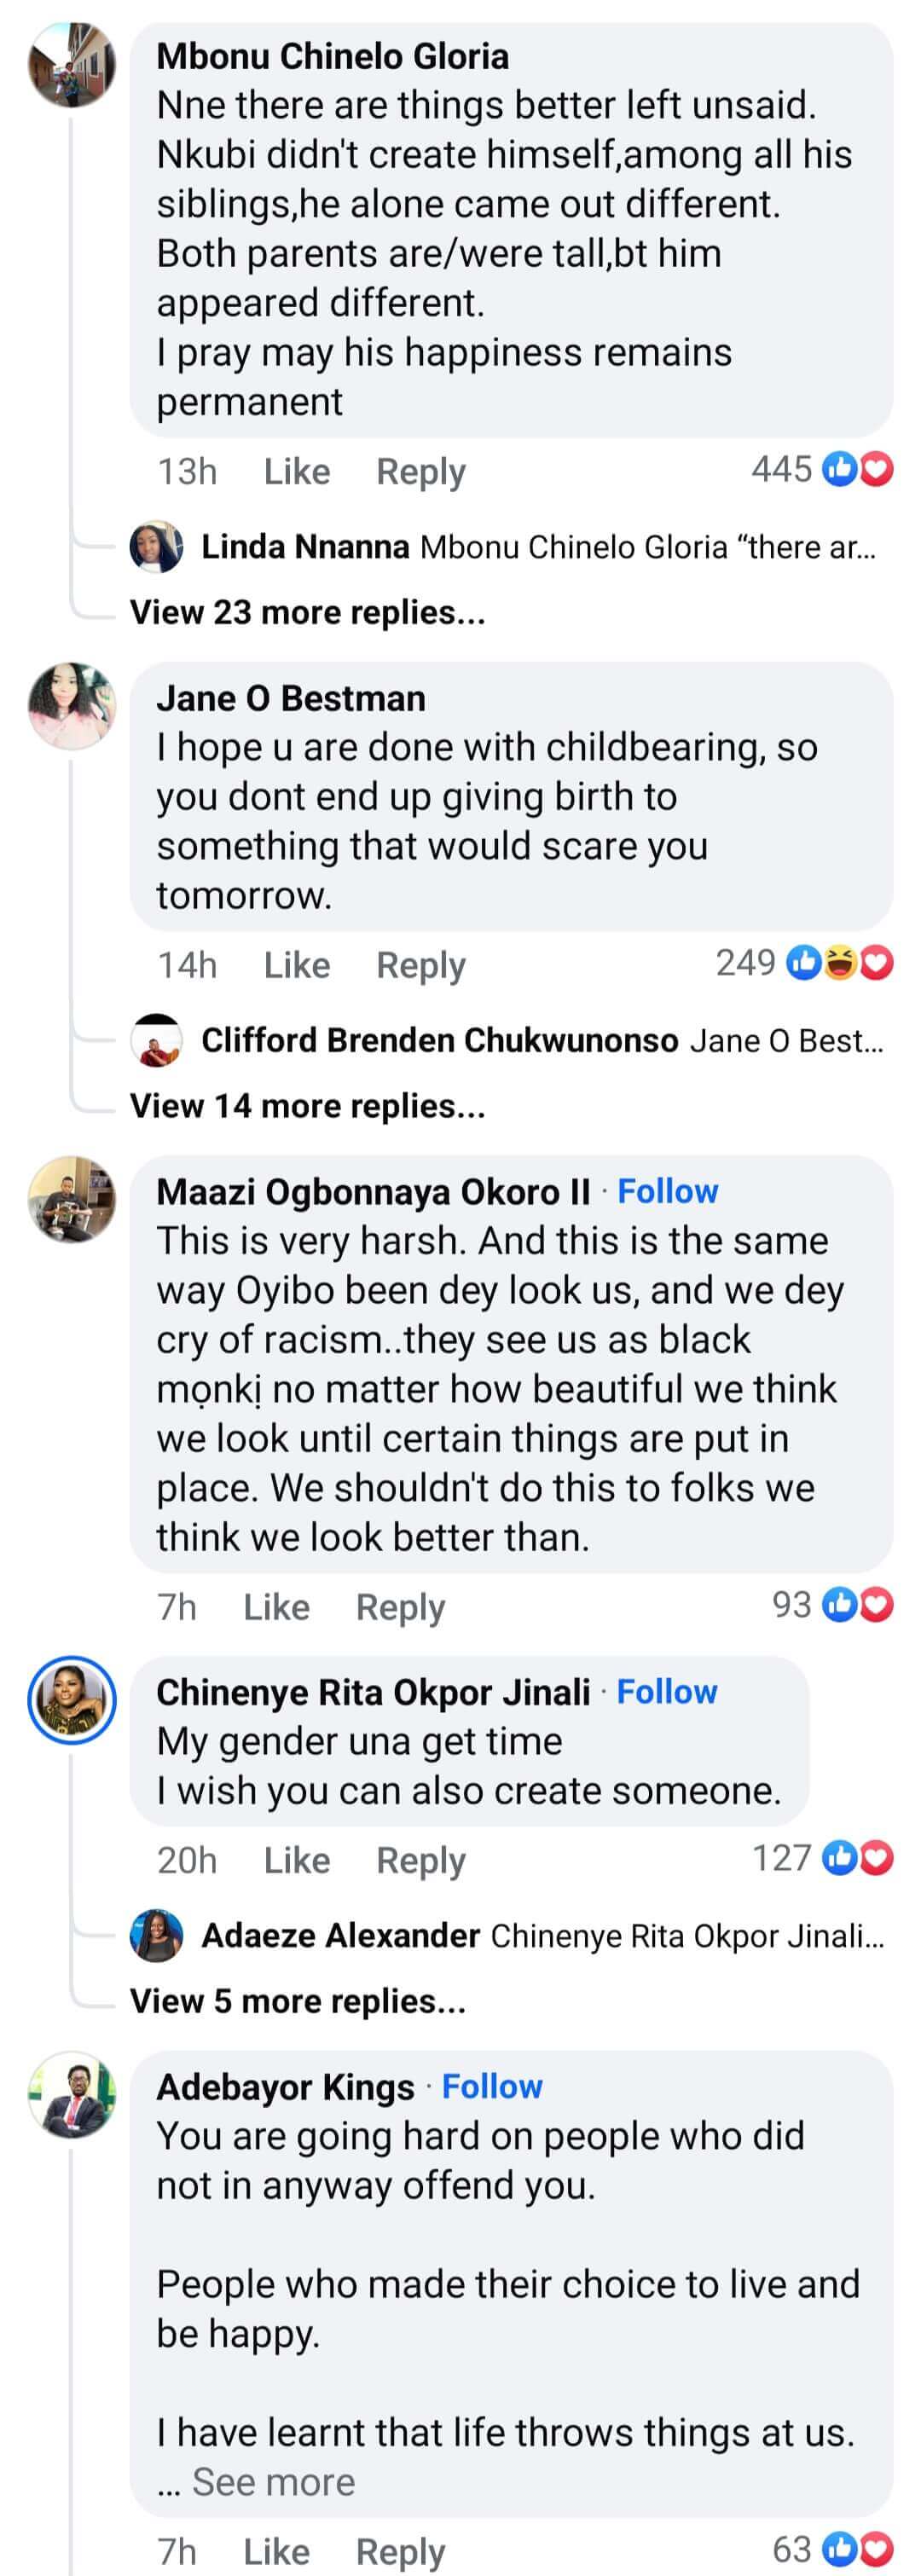Like Jane O Bestman's comment

(x=296, y=965)
